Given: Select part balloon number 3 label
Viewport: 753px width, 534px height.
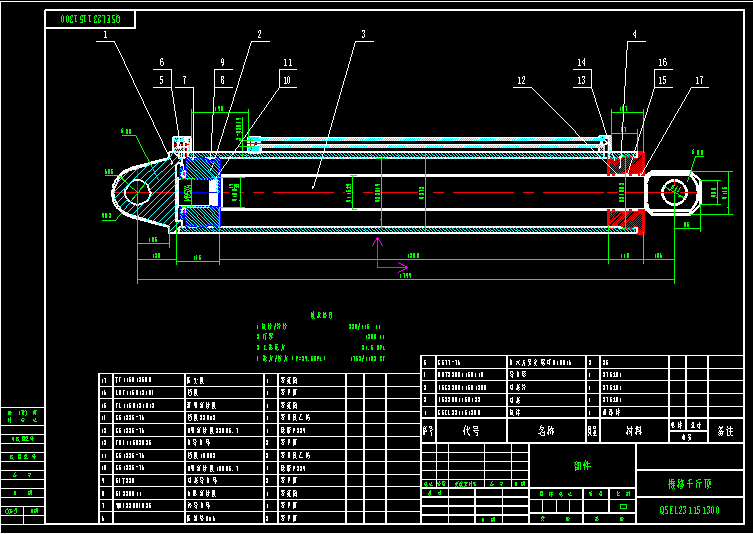Looking at the screenshot, I should (x=364, y=35).
